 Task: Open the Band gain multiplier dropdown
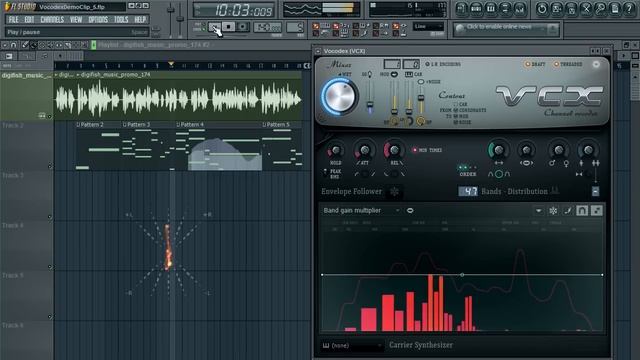point(361,211)
